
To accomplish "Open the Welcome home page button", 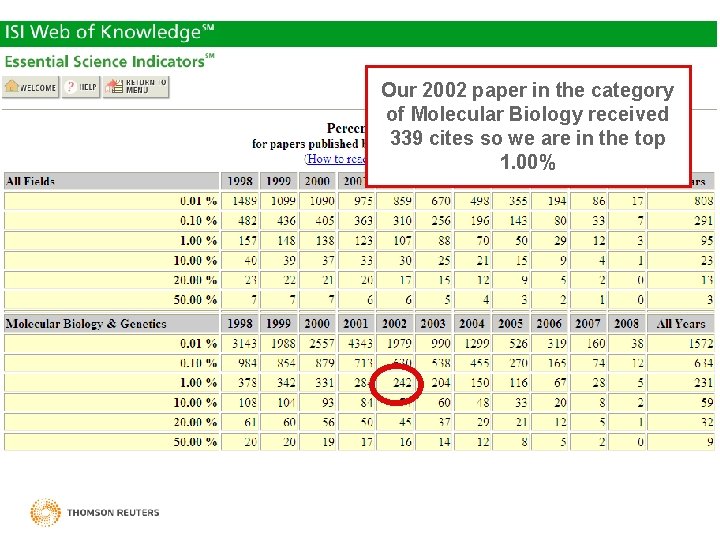I will tap(31, 87).
